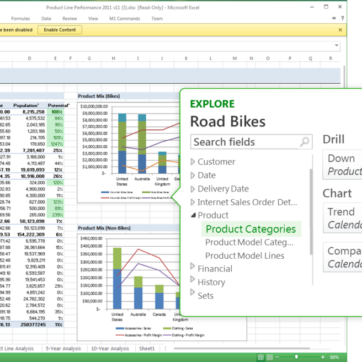Switch to the Sheet1 tab
This screenshot has height=362, width=362.
point(147,349)
